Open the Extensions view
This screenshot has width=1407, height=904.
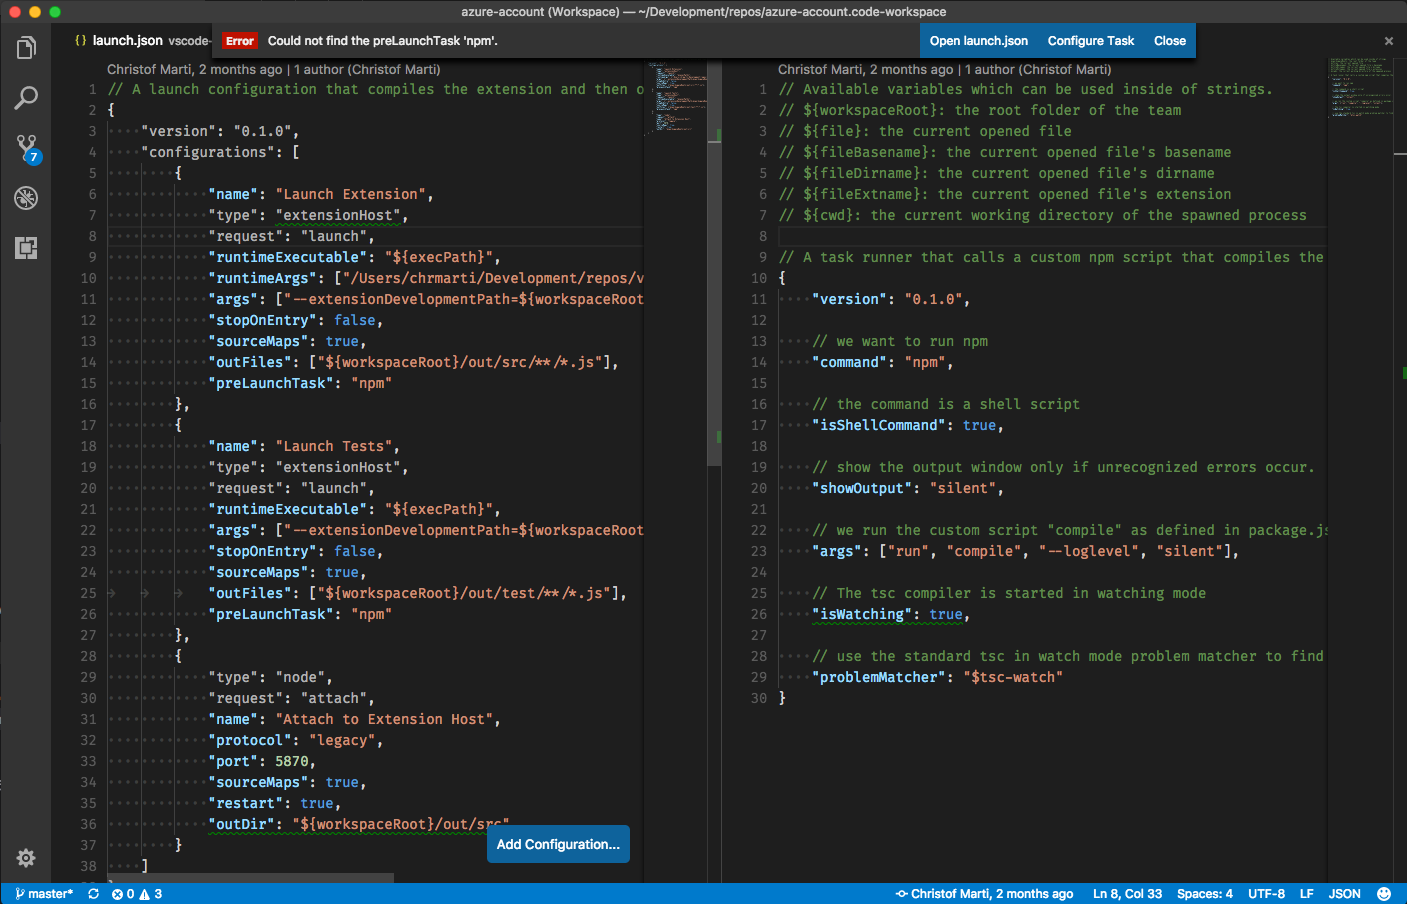(26, 247)
